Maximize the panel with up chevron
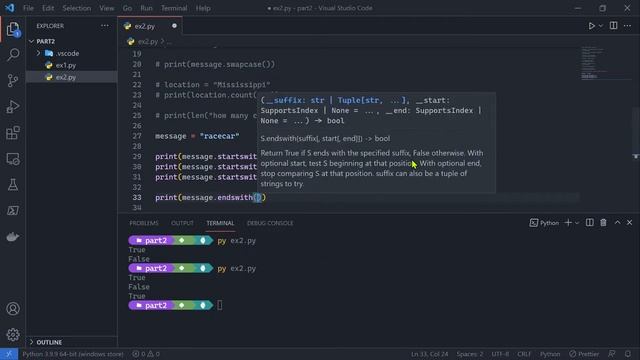This screenshot has width=640, height=360. coord(617,222)
